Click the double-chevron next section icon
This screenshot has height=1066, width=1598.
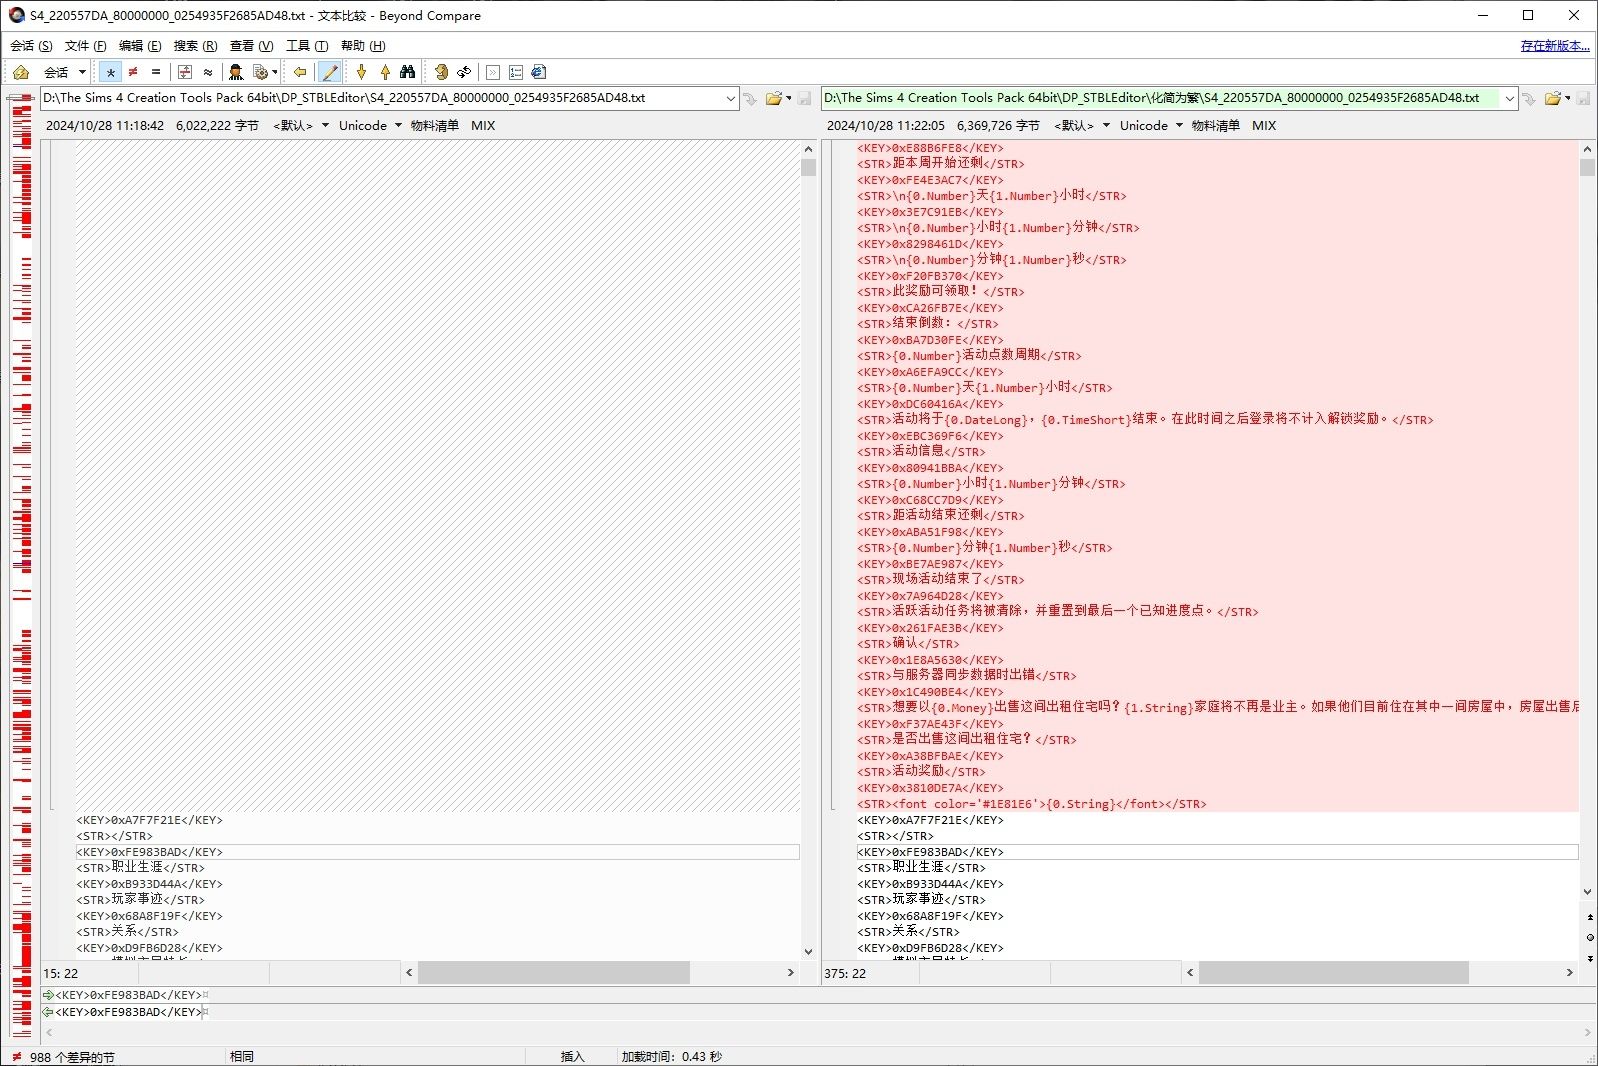(493, 72)
